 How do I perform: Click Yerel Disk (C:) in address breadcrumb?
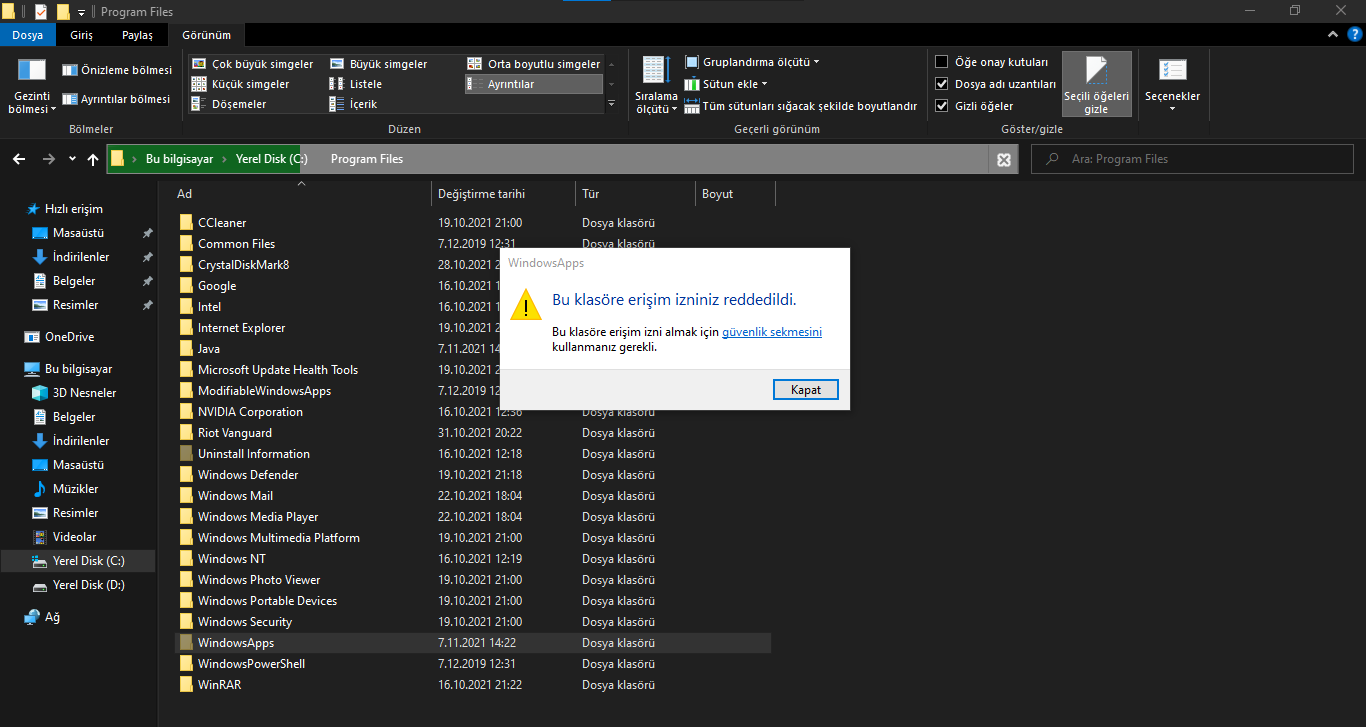click(271, 159)
